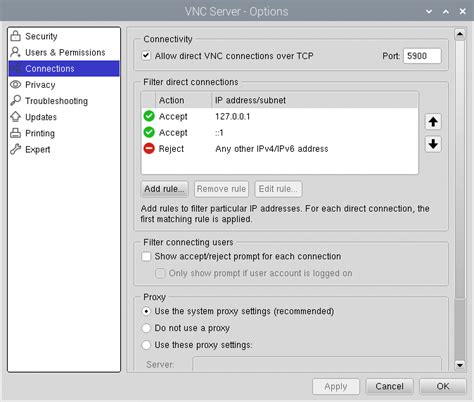Select the Printing printer icon
The height and width of the screenshot is (402, 474).
[x=15, y=133]
